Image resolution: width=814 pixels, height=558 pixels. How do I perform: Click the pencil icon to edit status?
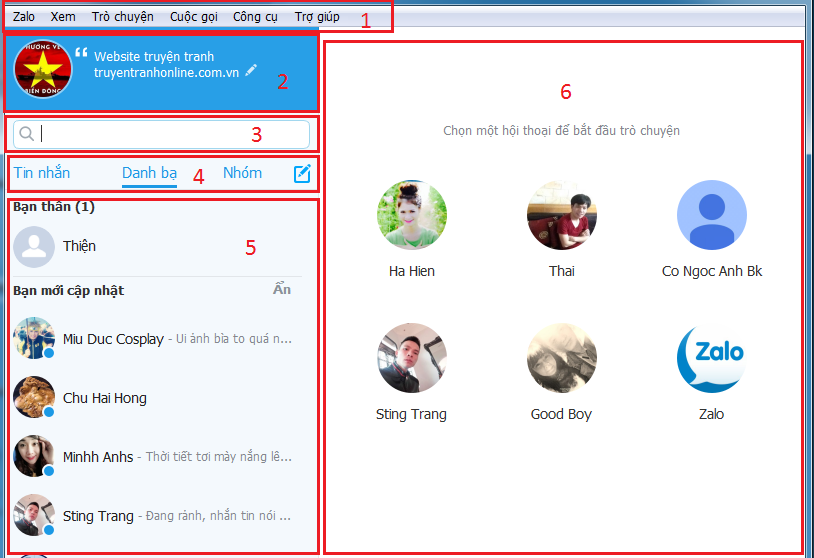coord(251,70)
